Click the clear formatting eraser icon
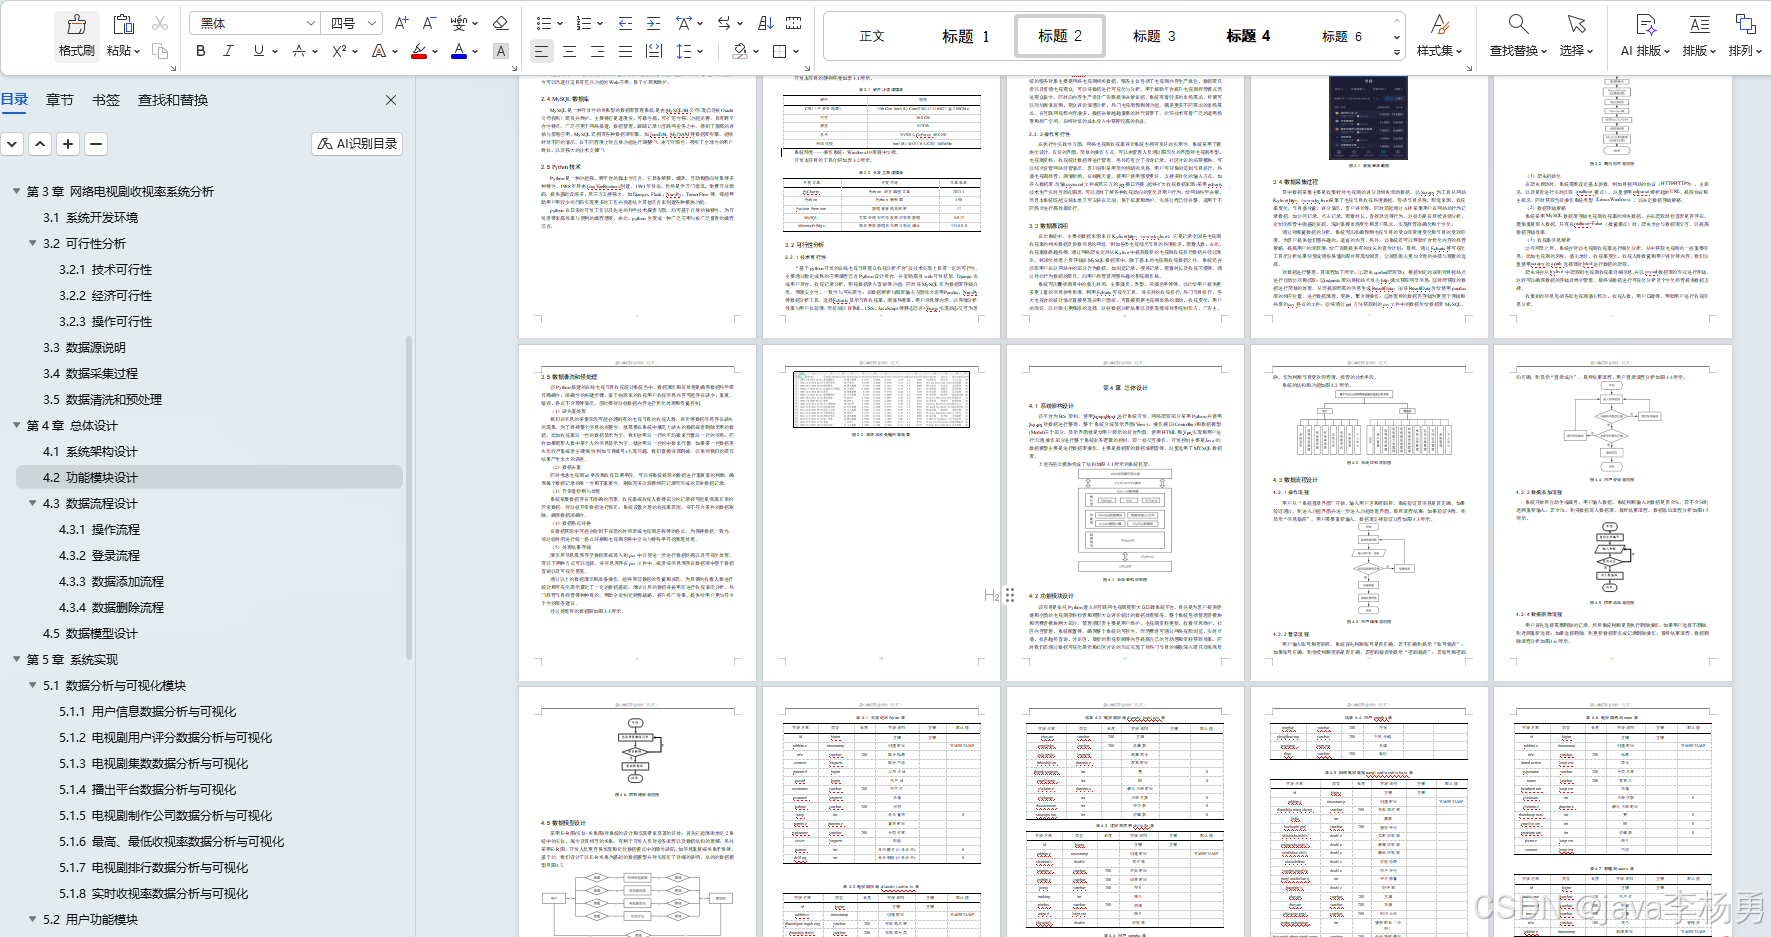The height and width of the screenshot is (937, 1771). coord(501,23)
